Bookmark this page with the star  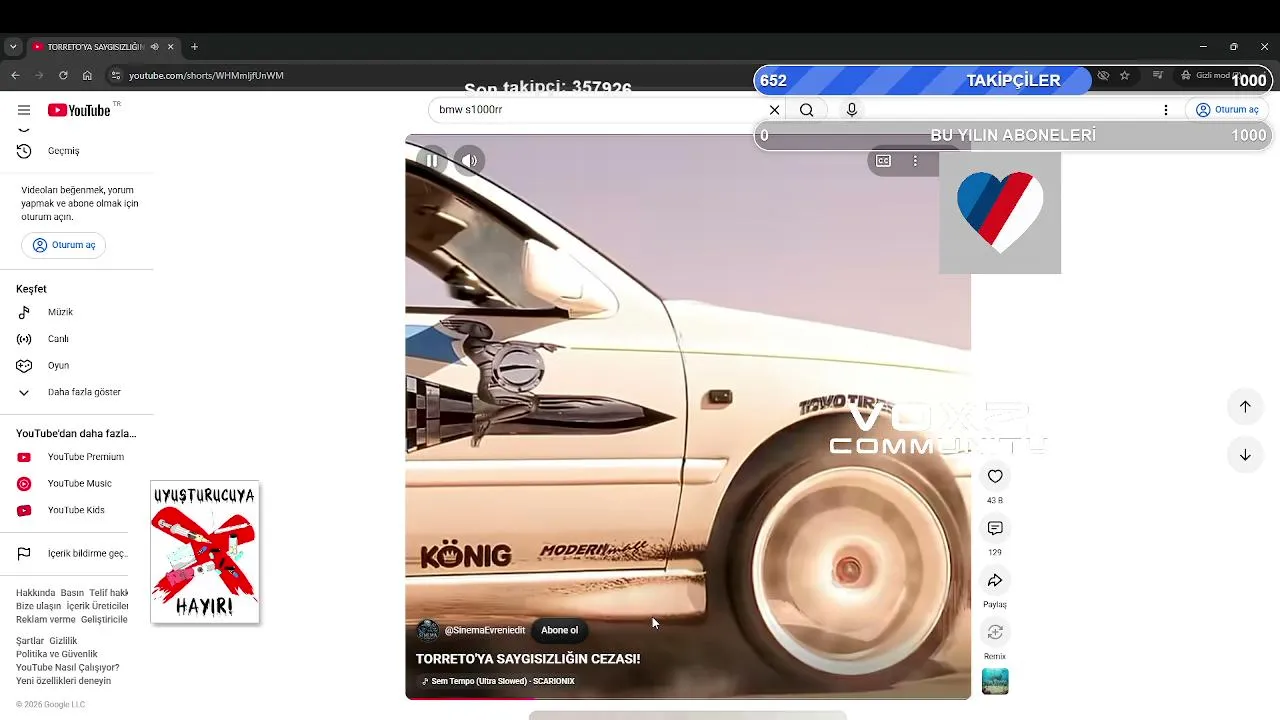coord(1125,75)
